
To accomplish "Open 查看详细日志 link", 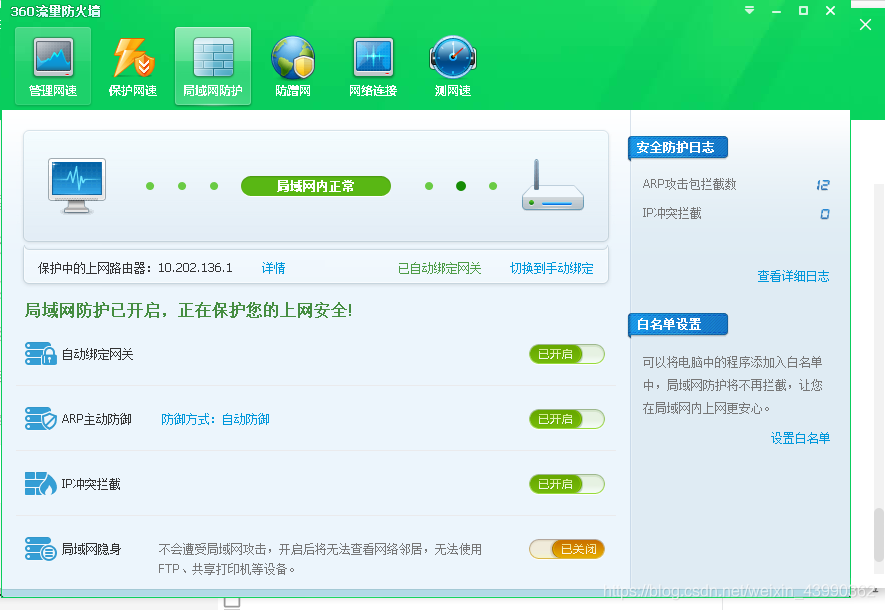I will point(793,276).
